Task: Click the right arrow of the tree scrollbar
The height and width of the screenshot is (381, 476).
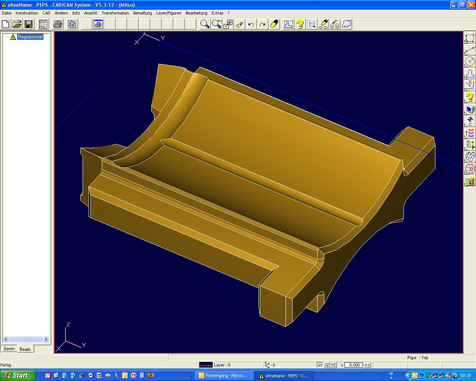Action: click(46, 339)
